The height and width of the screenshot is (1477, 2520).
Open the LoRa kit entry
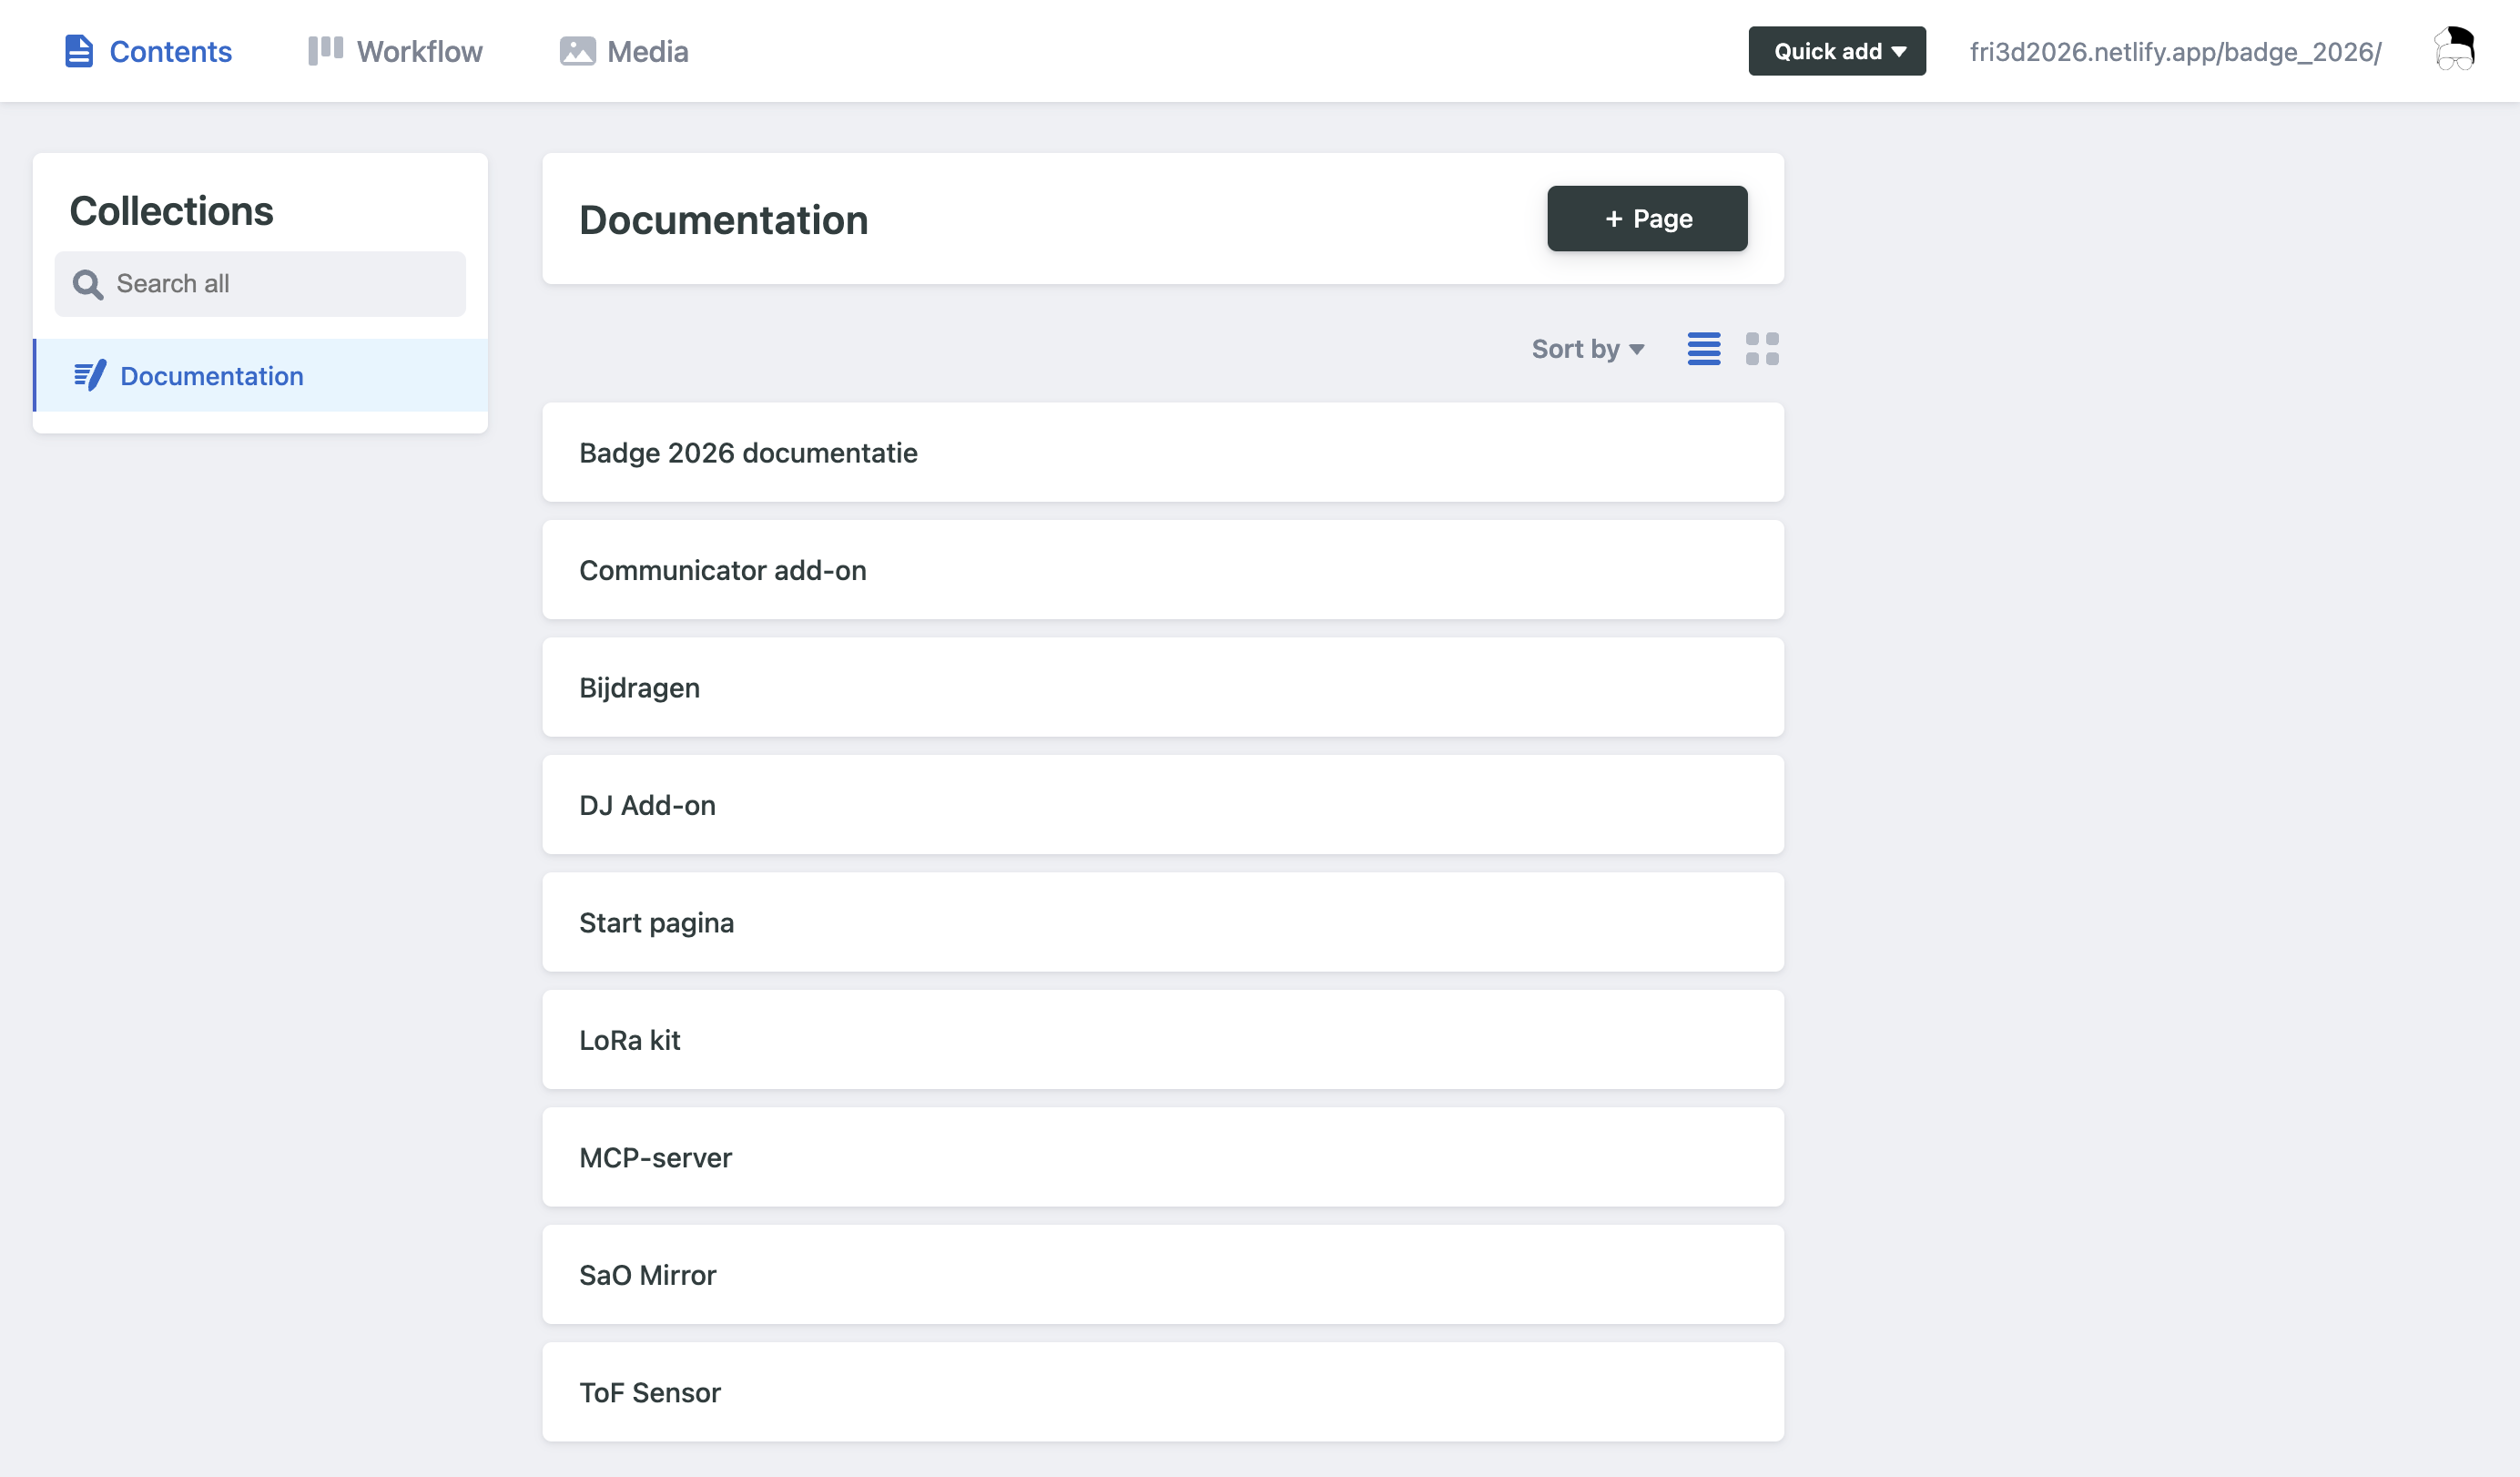(1163, 1040)
